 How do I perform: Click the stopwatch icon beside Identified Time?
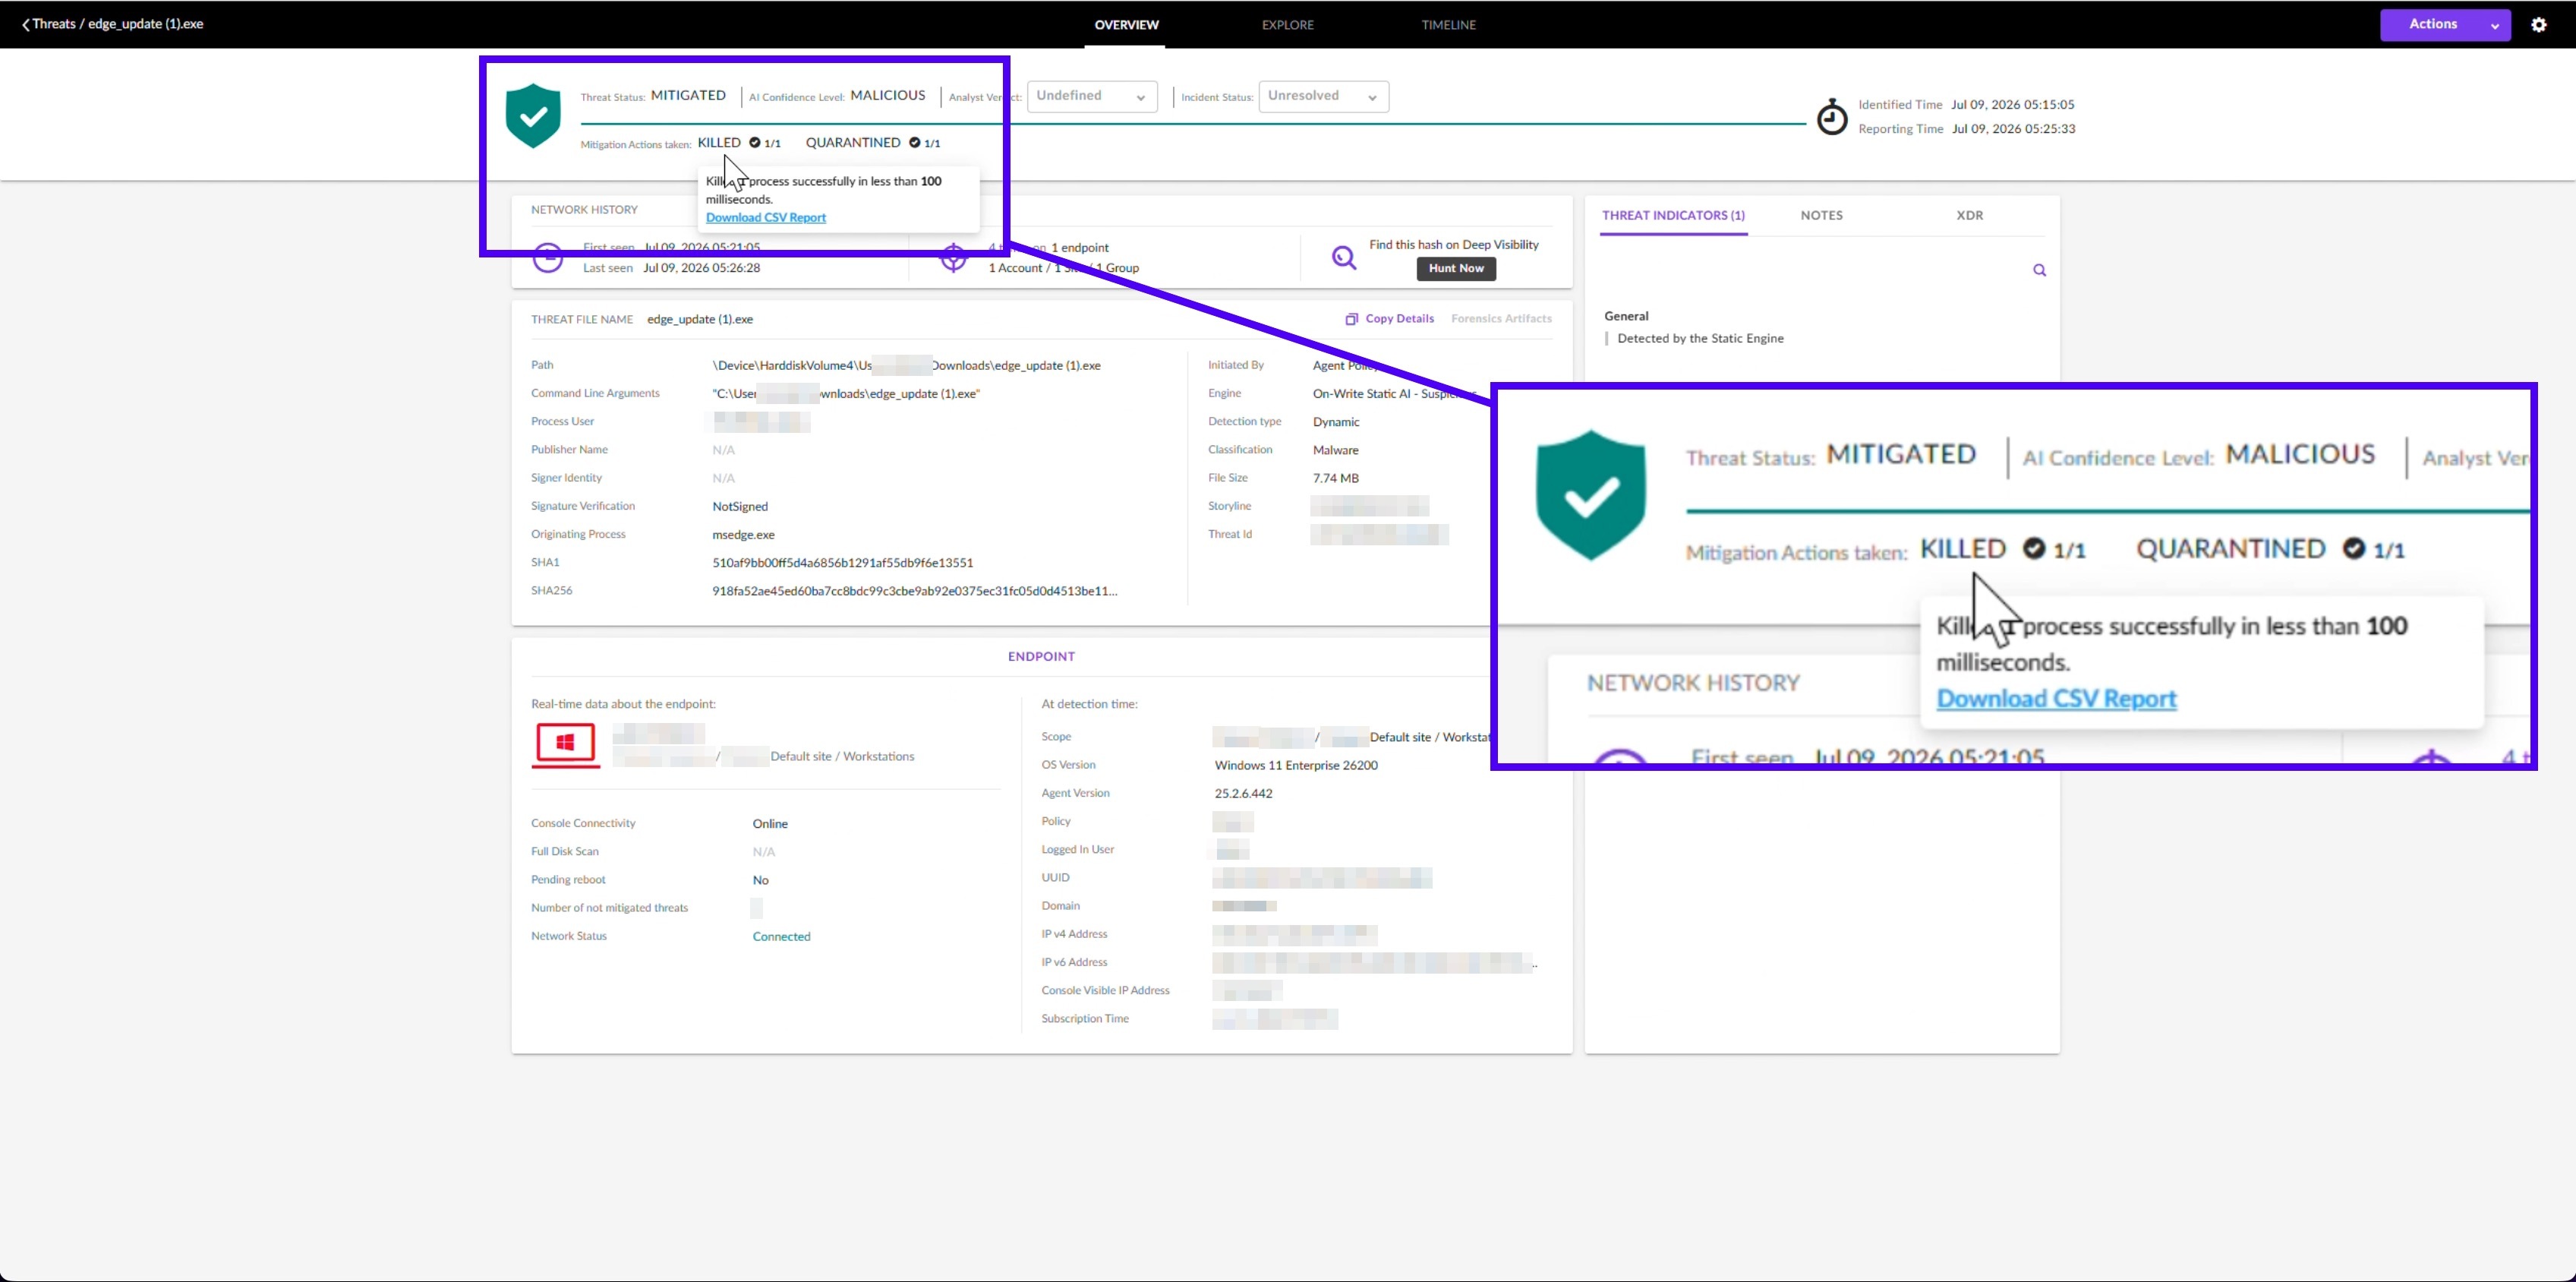click(1832, 117)
